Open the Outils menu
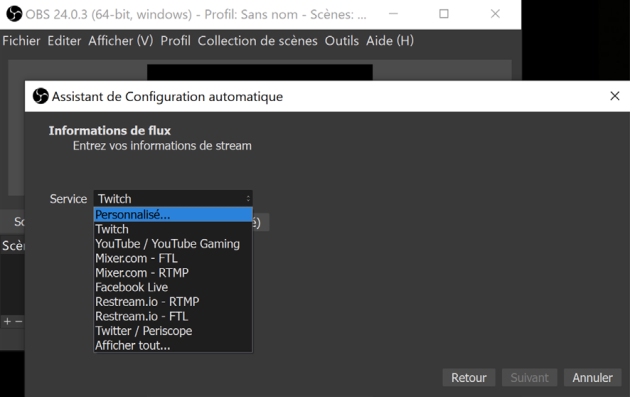Image resolution: width=630 pixels, height=397 pixels. (x=342, y=41)
